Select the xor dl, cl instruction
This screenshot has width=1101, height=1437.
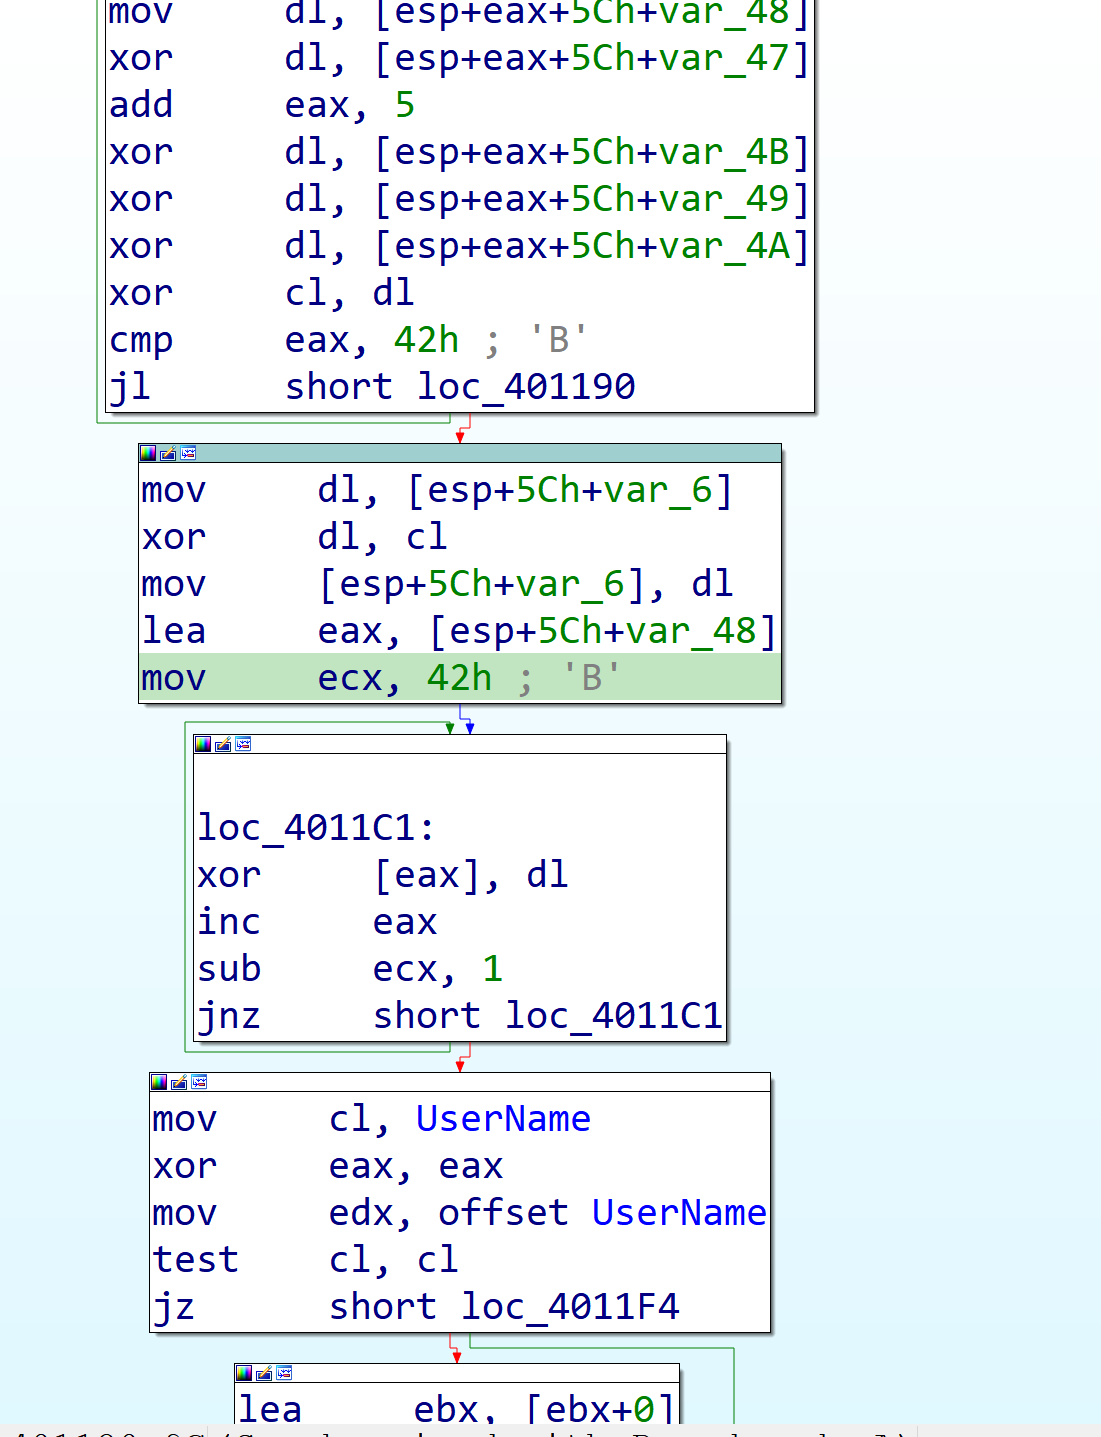294,537
